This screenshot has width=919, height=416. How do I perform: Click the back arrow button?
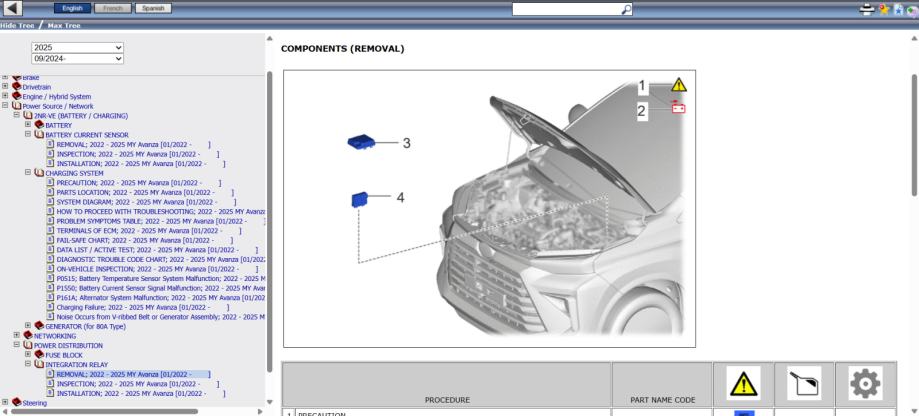point(13,8)
